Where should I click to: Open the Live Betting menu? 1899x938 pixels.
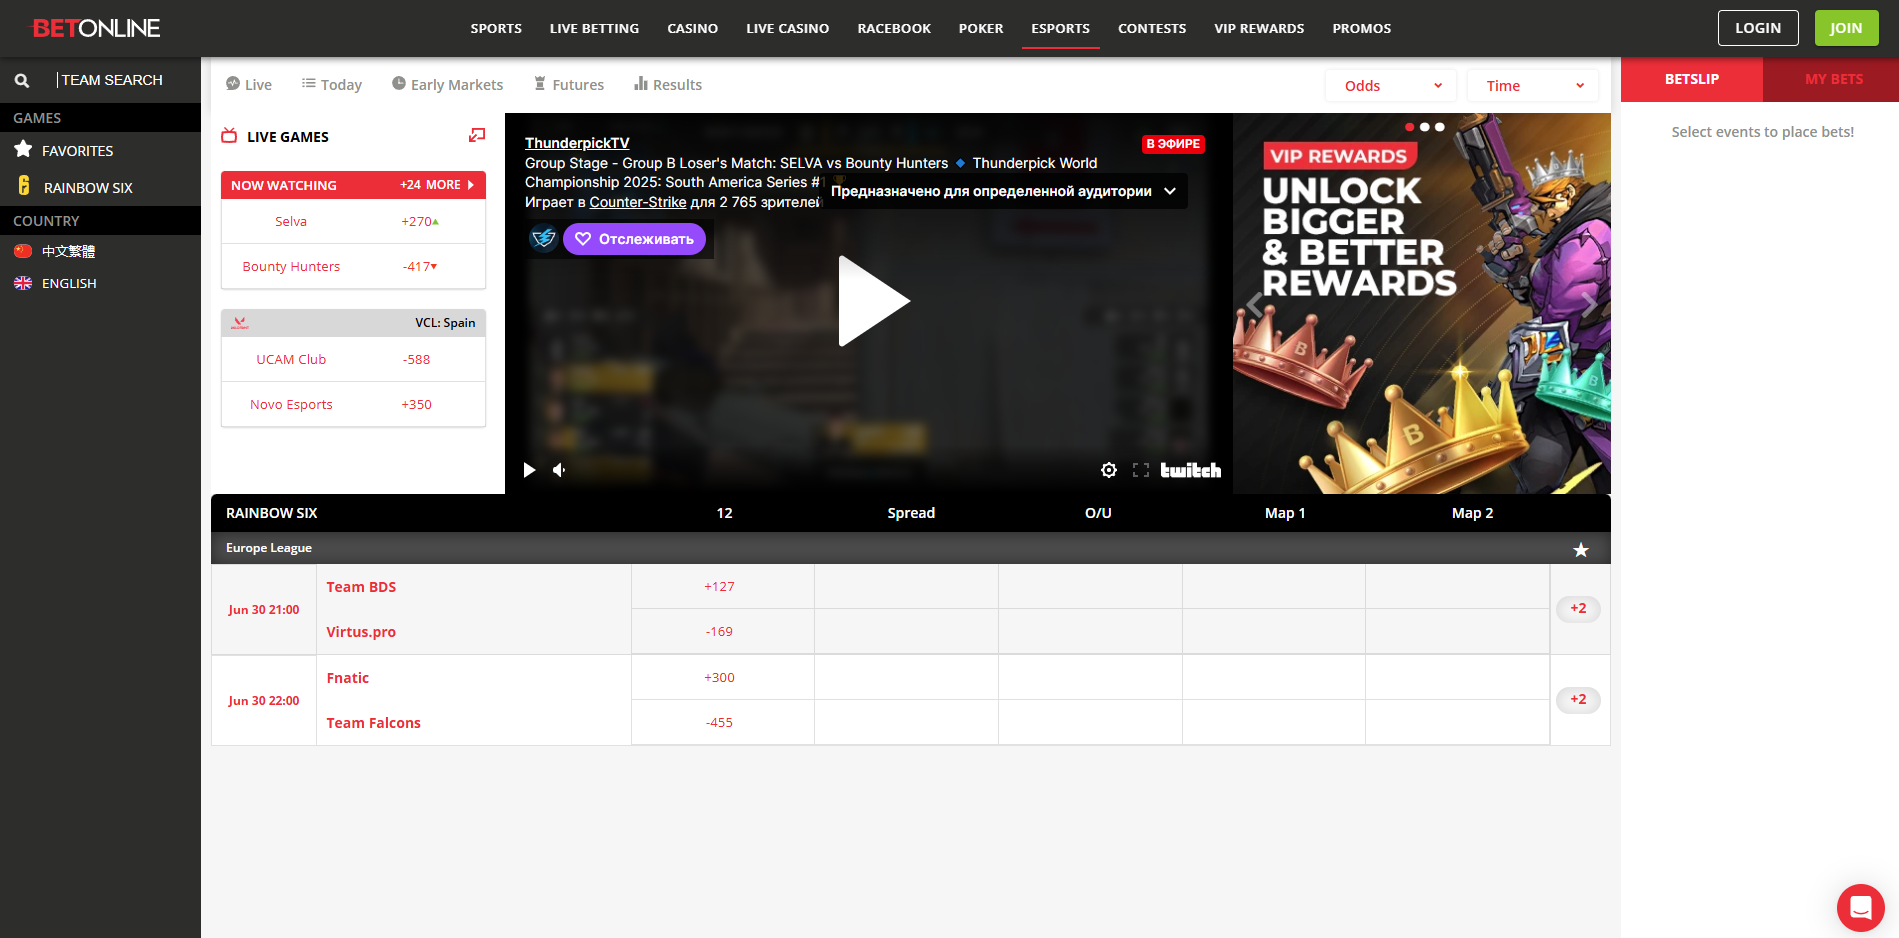click(594, 28)
